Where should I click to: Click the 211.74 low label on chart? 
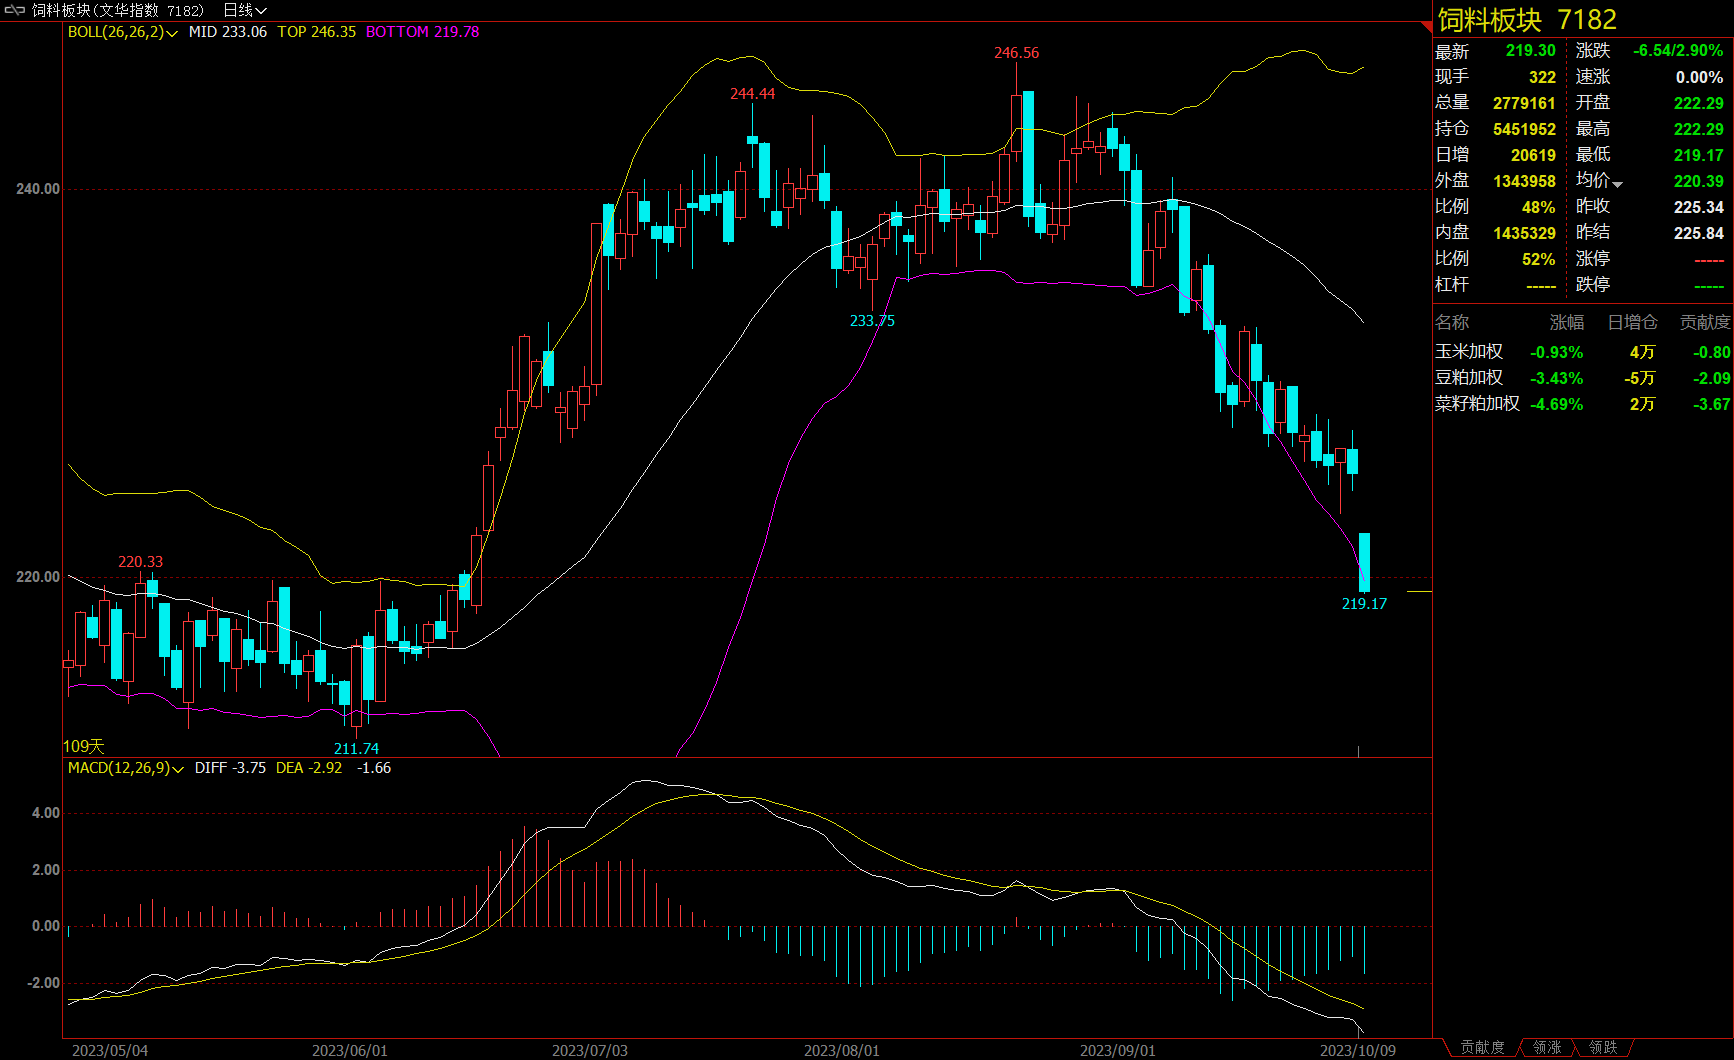(356, 749)
